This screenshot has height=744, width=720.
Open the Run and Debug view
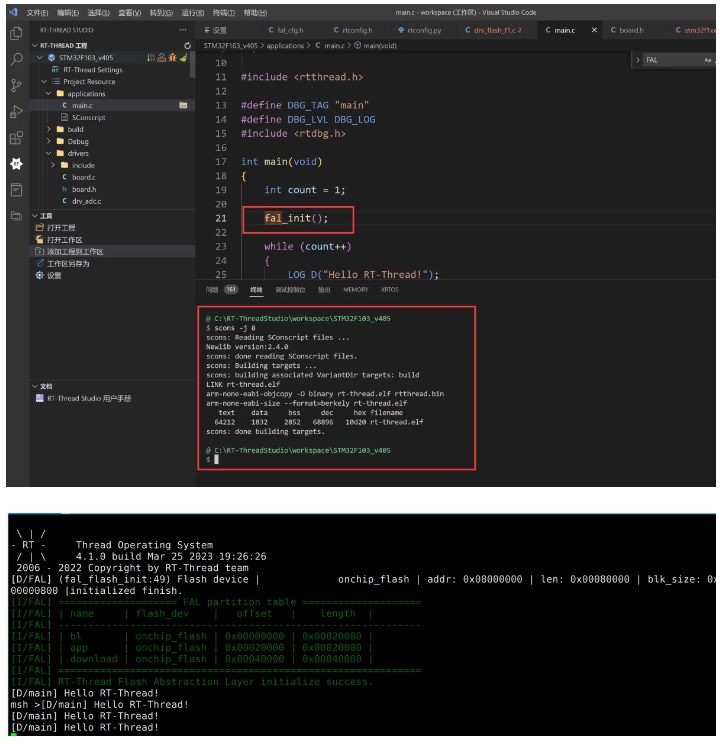tap(16, 112)
